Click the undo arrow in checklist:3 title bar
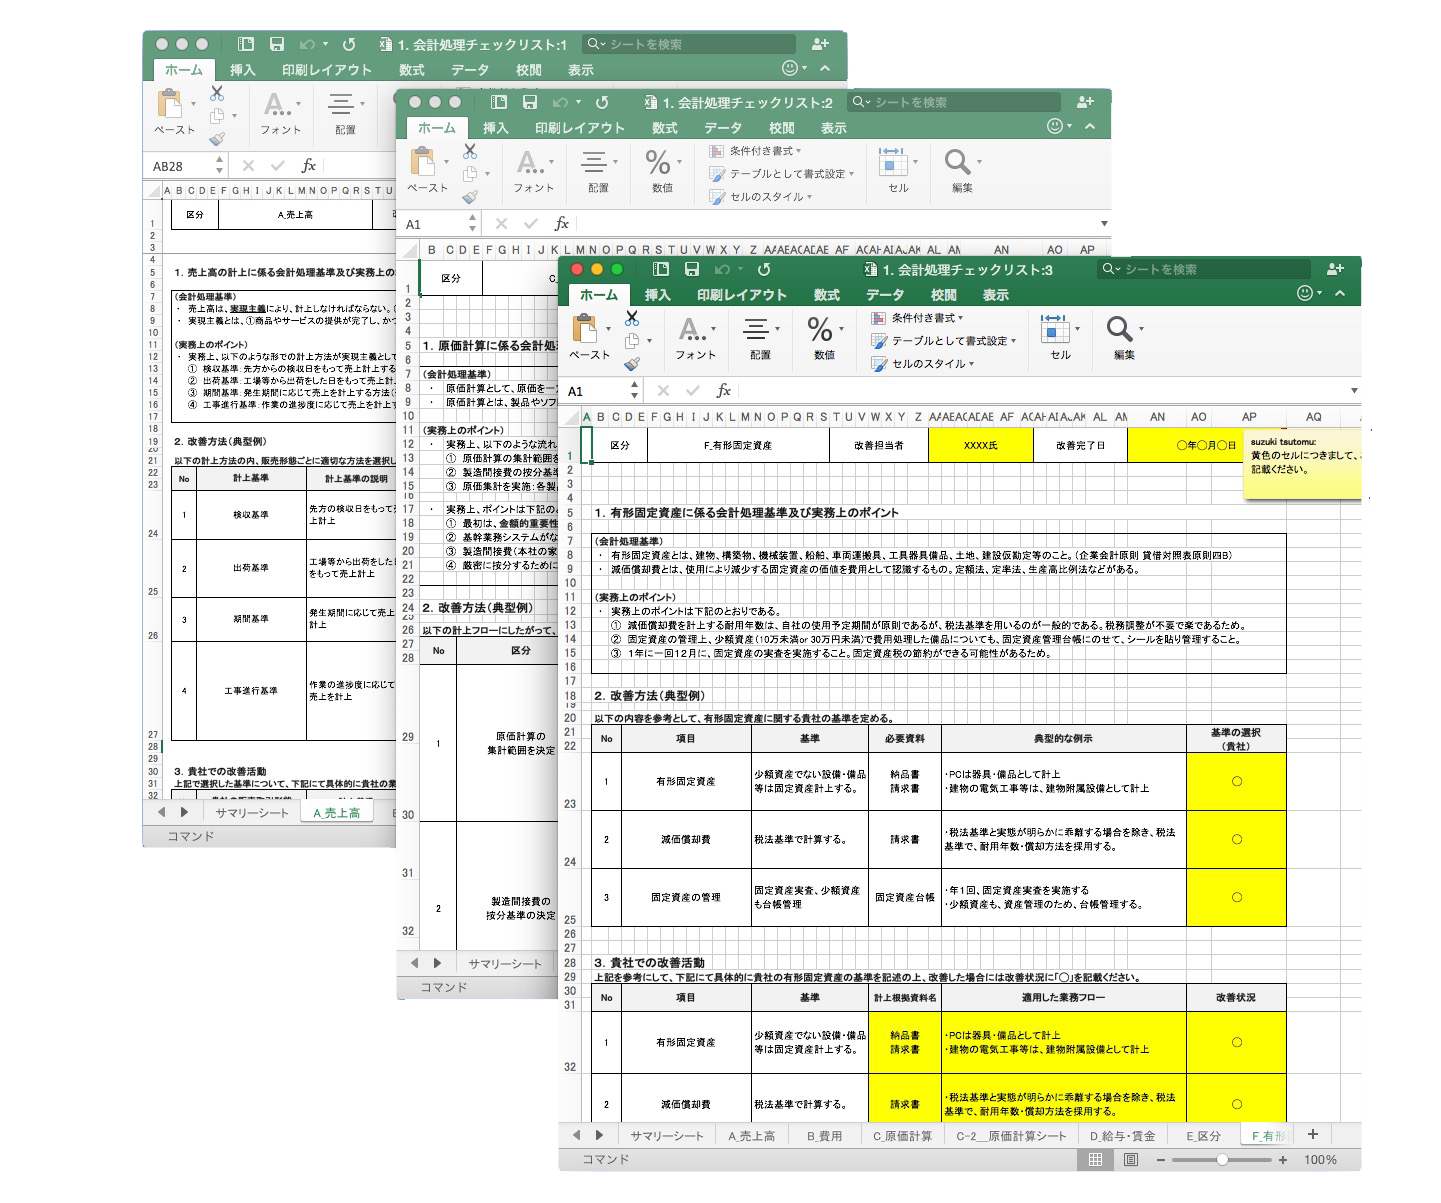1441x1203 pixels. pyautogui.click(x=722, y=269)
